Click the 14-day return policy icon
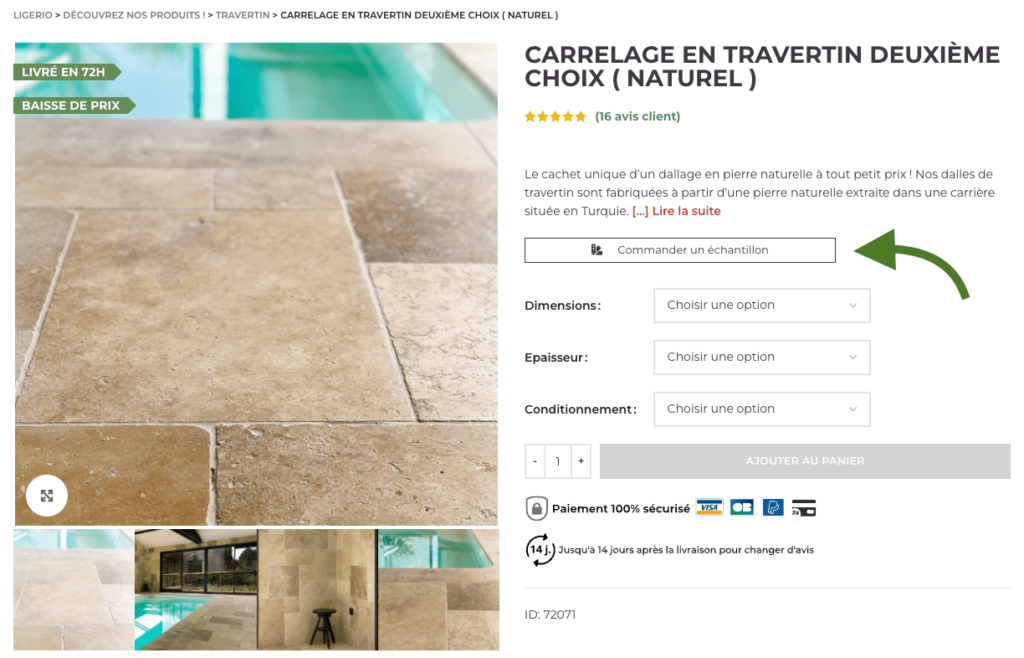 tap(540, 550)
